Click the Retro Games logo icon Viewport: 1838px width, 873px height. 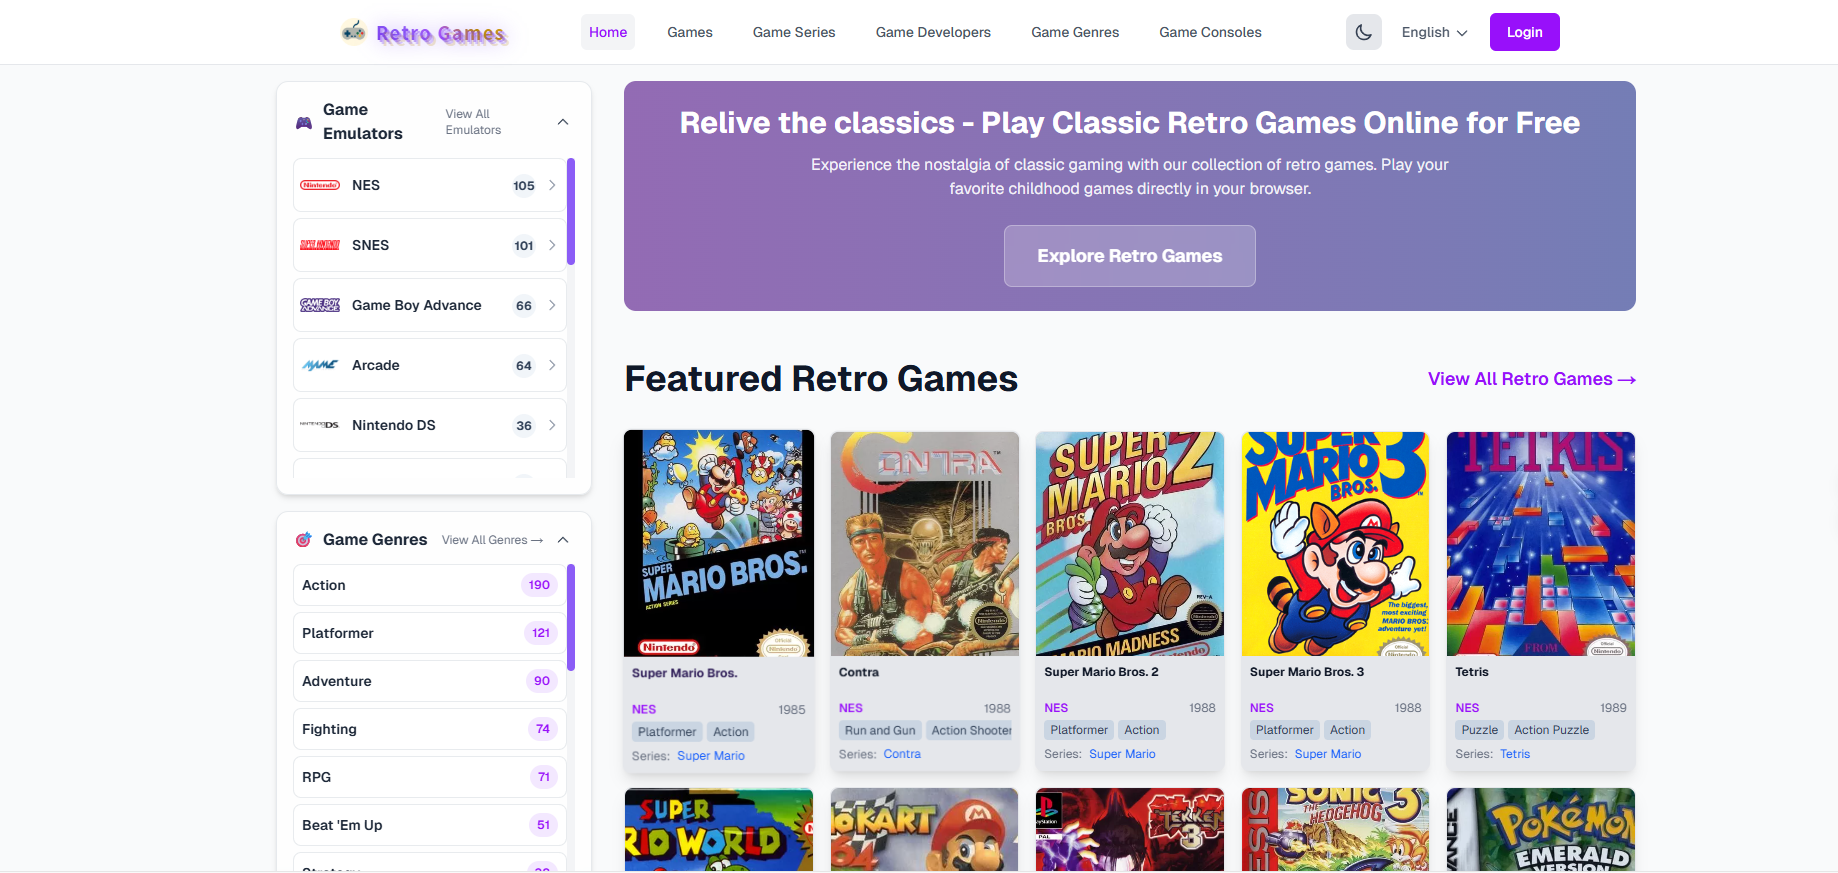pos(353,32)
